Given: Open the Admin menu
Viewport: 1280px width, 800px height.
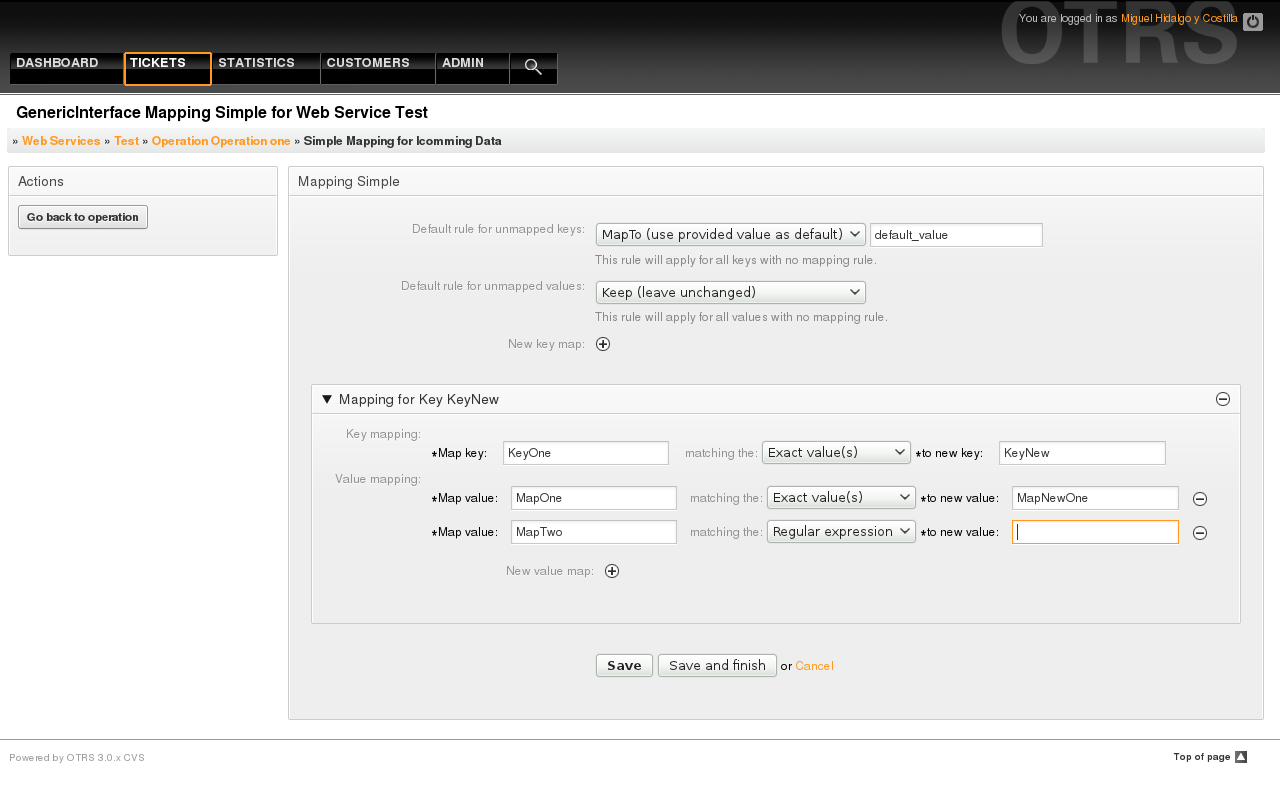Looking at the screenshot, I should coord(472,68).
